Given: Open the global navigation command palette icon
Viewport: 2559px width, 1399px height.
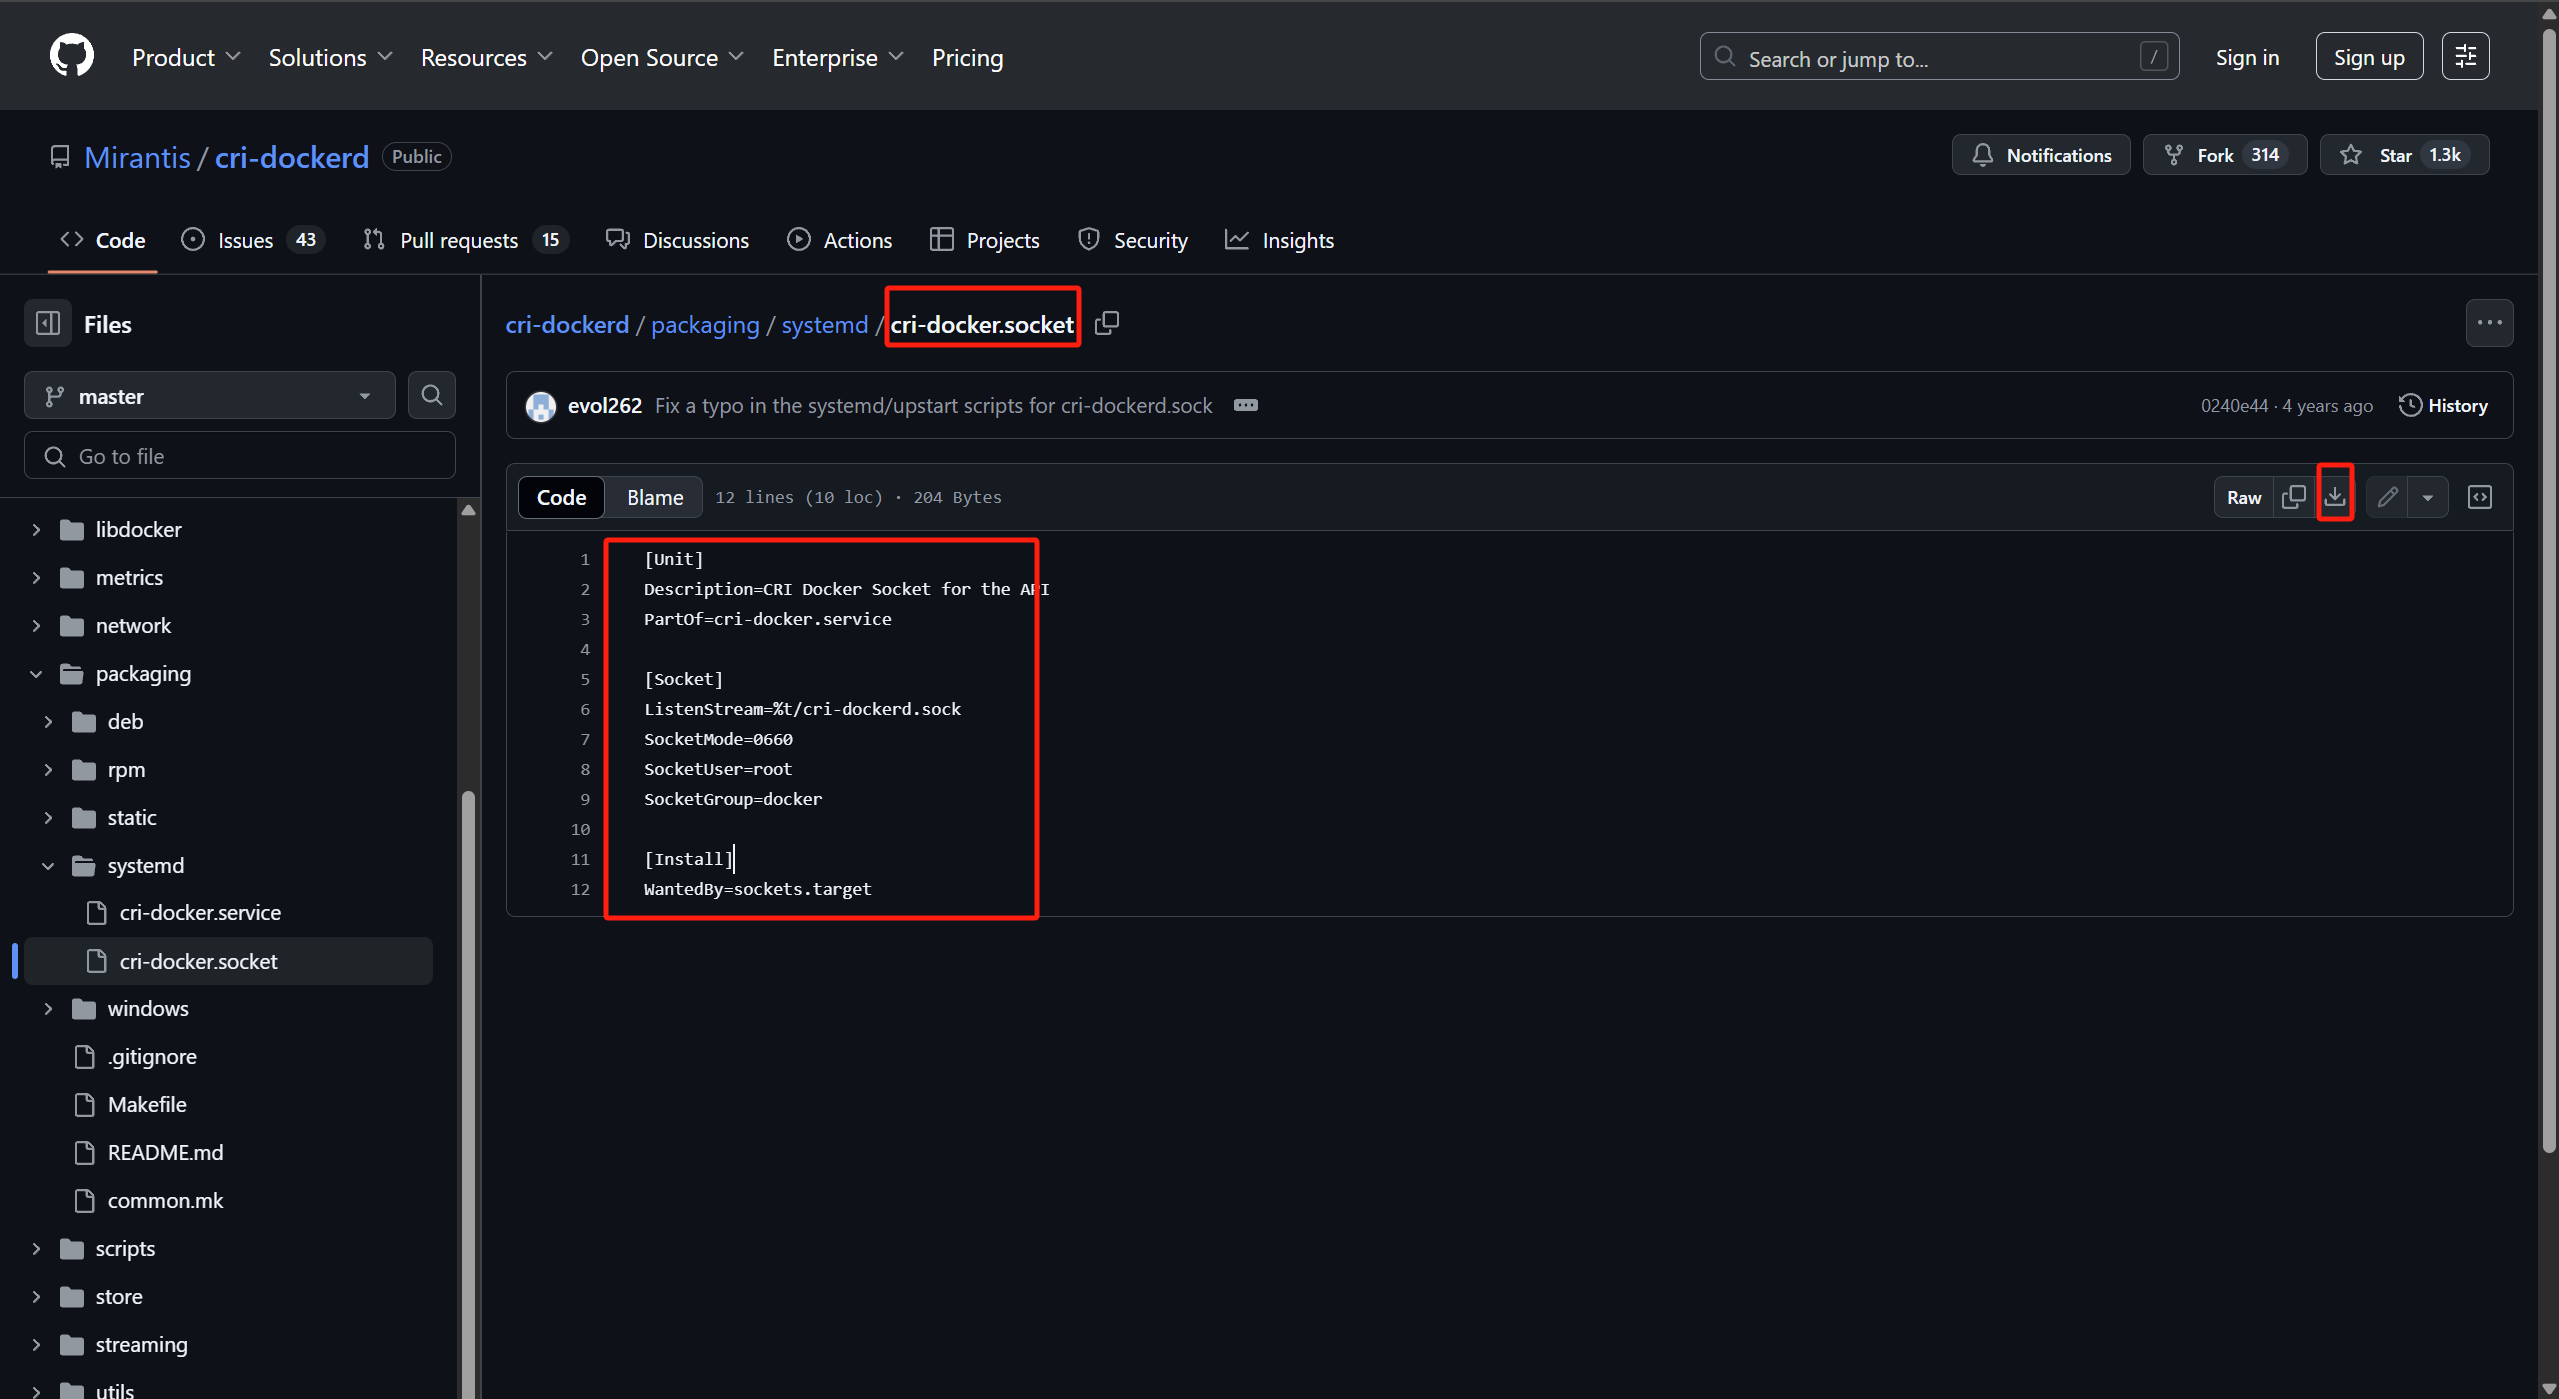Looking at the screenshot, I should pos(2465,56).
